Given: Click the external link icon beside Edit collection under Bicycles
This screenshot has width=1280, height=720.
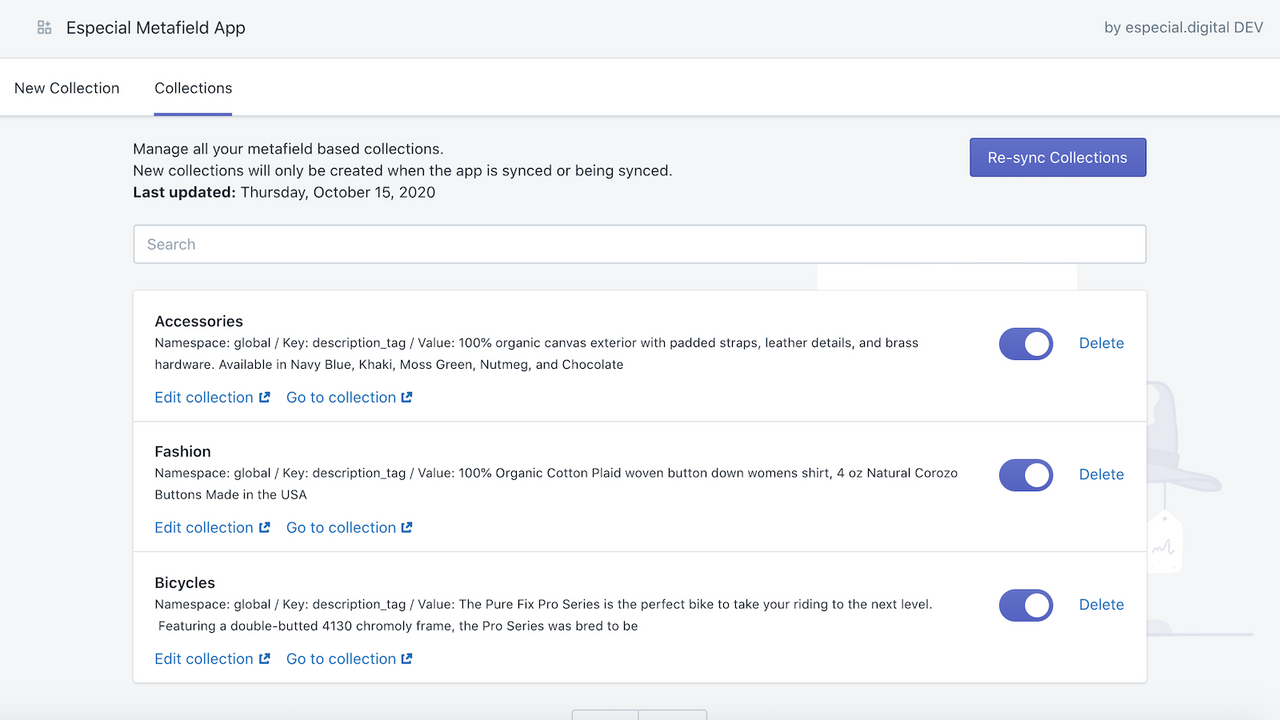Looking at the screenshot, I should pyautogui.click(x=263, y=658).
